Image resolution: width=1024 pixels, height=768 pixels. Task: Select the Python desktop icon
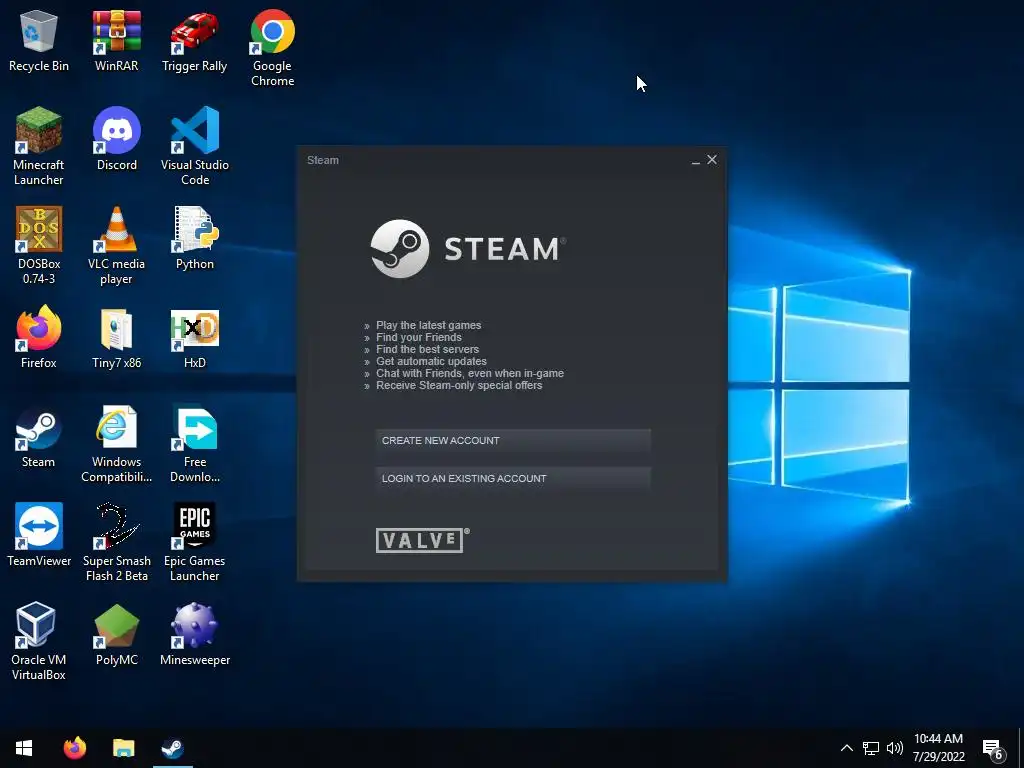click(195, 238)
